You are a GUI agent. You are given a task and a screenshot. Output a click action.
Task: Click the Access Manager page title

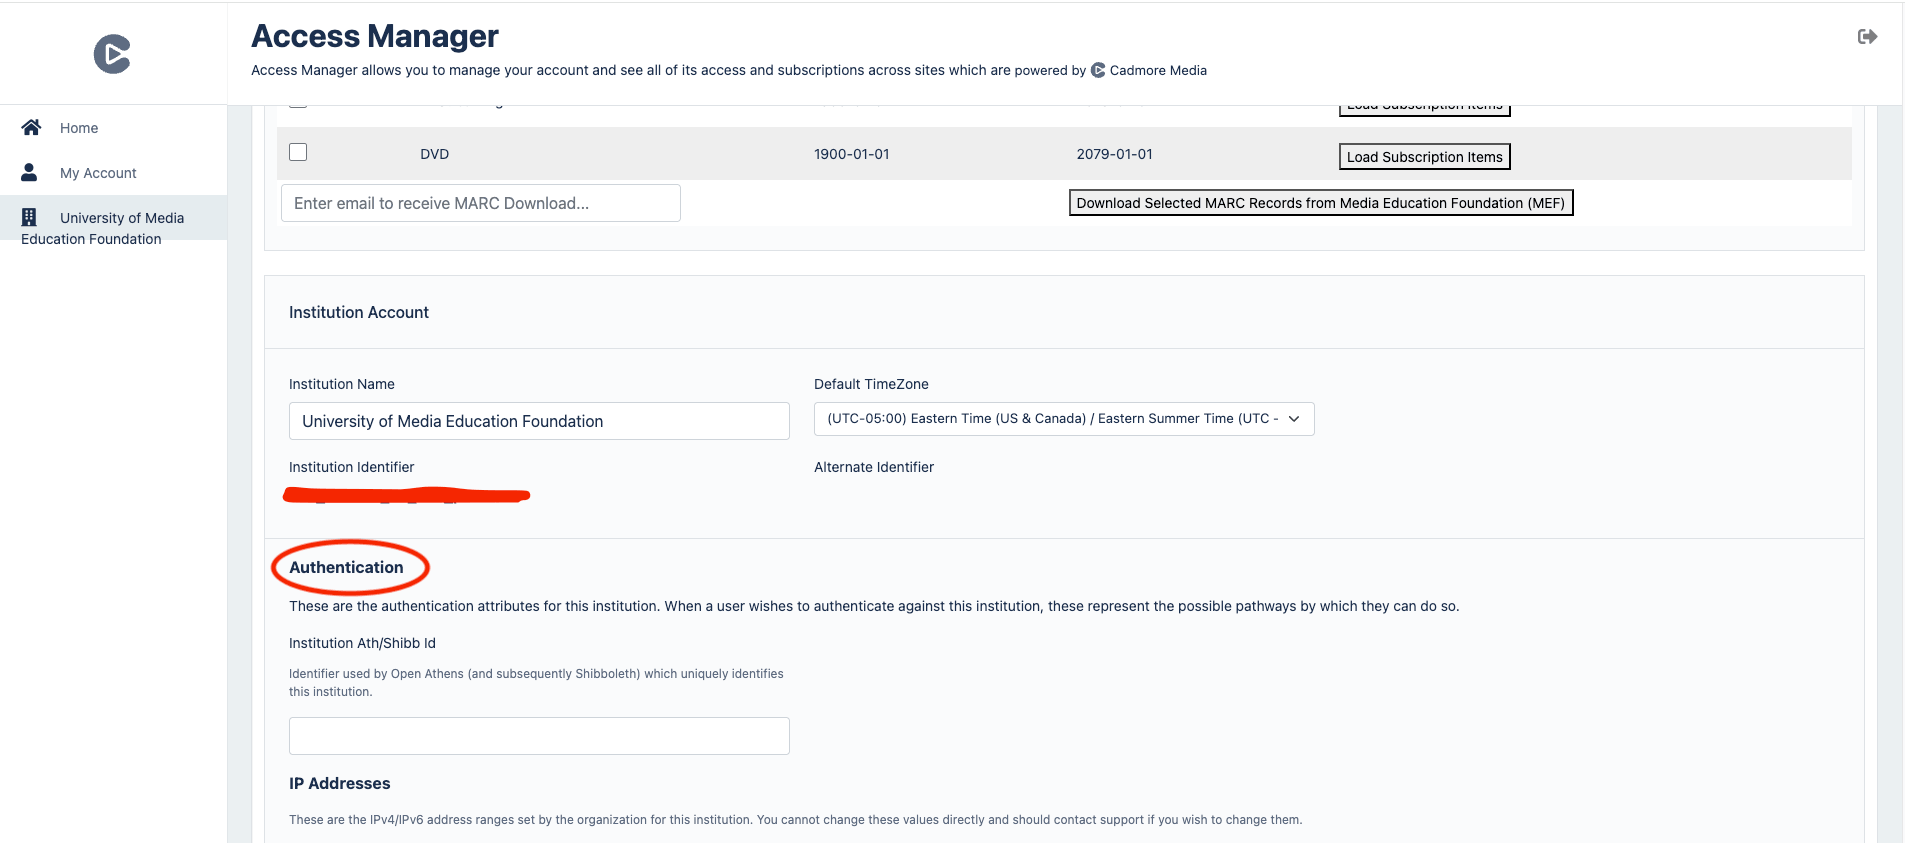click(375, 36)
